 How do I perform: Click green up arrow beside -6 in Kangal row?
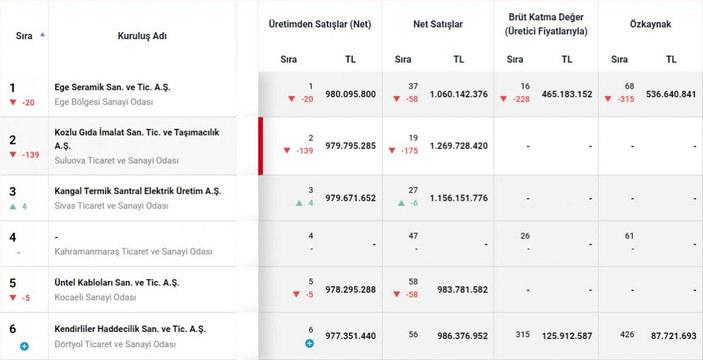click(x=401, y=203)
